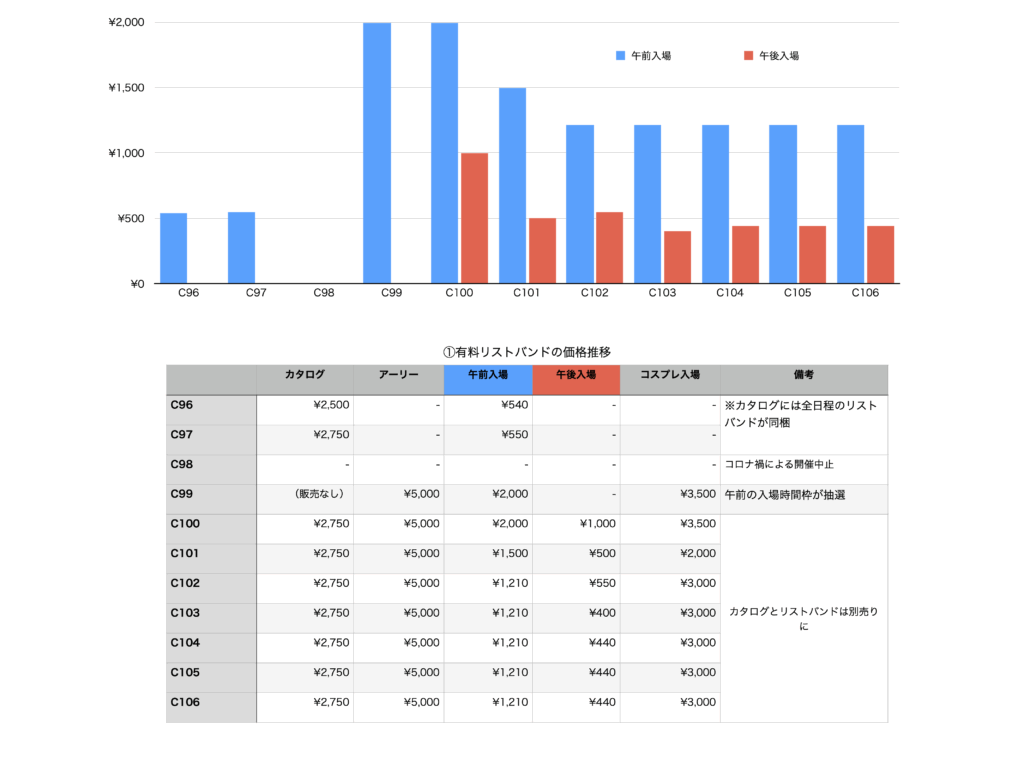Click the C98 x-axis label

point(323,293)
